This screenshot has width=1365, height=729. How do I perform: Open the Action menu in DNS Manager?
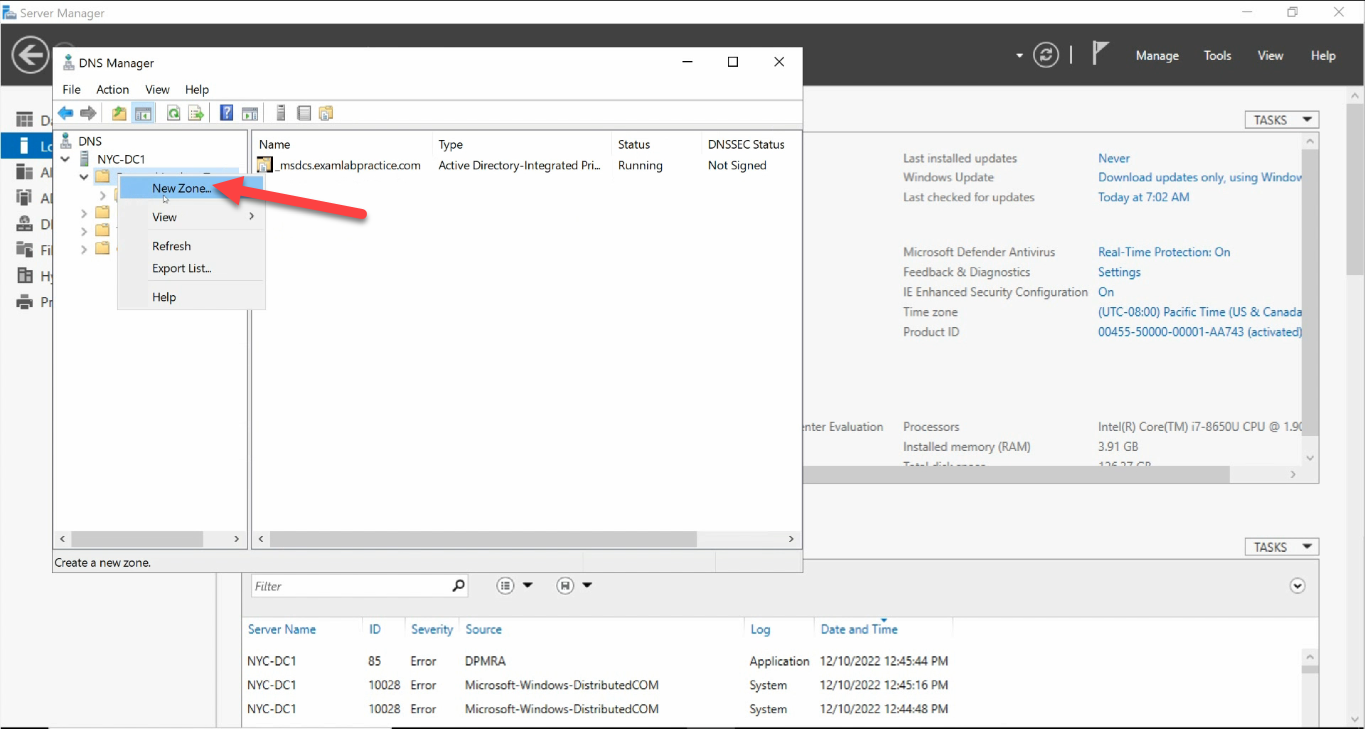click(x=113, y=89)
